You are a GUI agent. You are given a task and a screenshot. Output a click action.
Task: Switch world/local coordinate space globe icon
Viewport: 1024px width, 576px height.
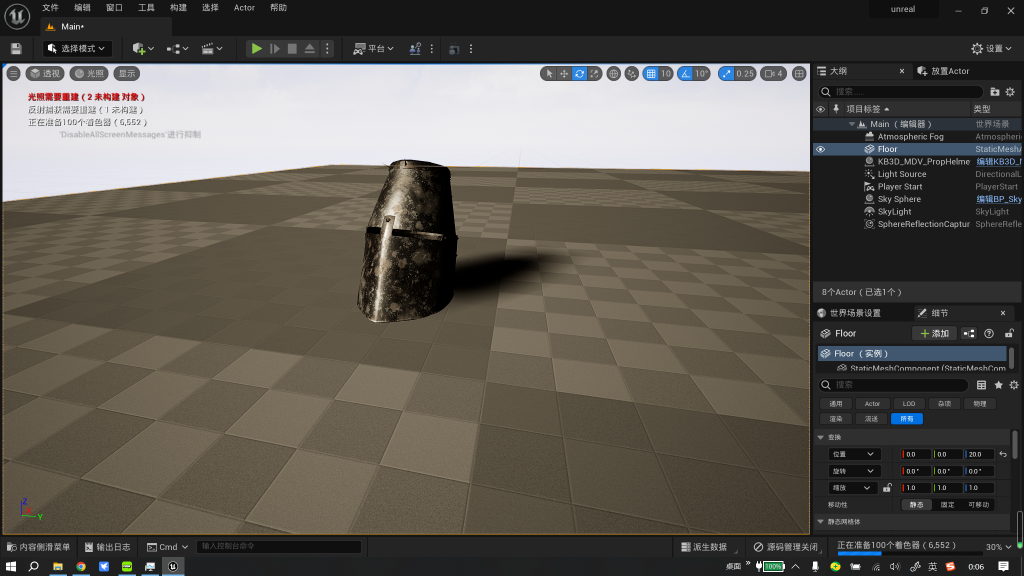[x=613, y=74]
